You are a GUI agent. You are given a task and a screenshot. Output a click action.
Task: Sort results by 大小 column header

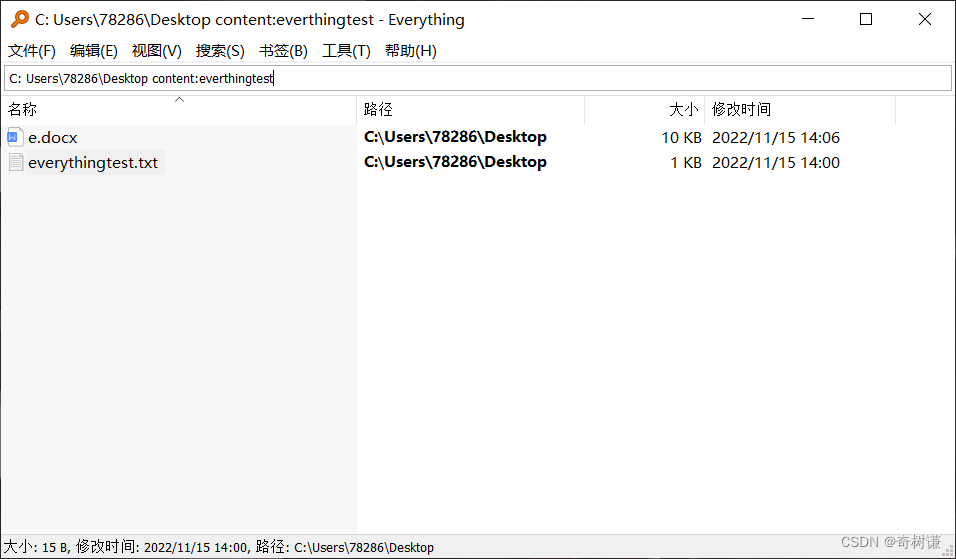644,110
